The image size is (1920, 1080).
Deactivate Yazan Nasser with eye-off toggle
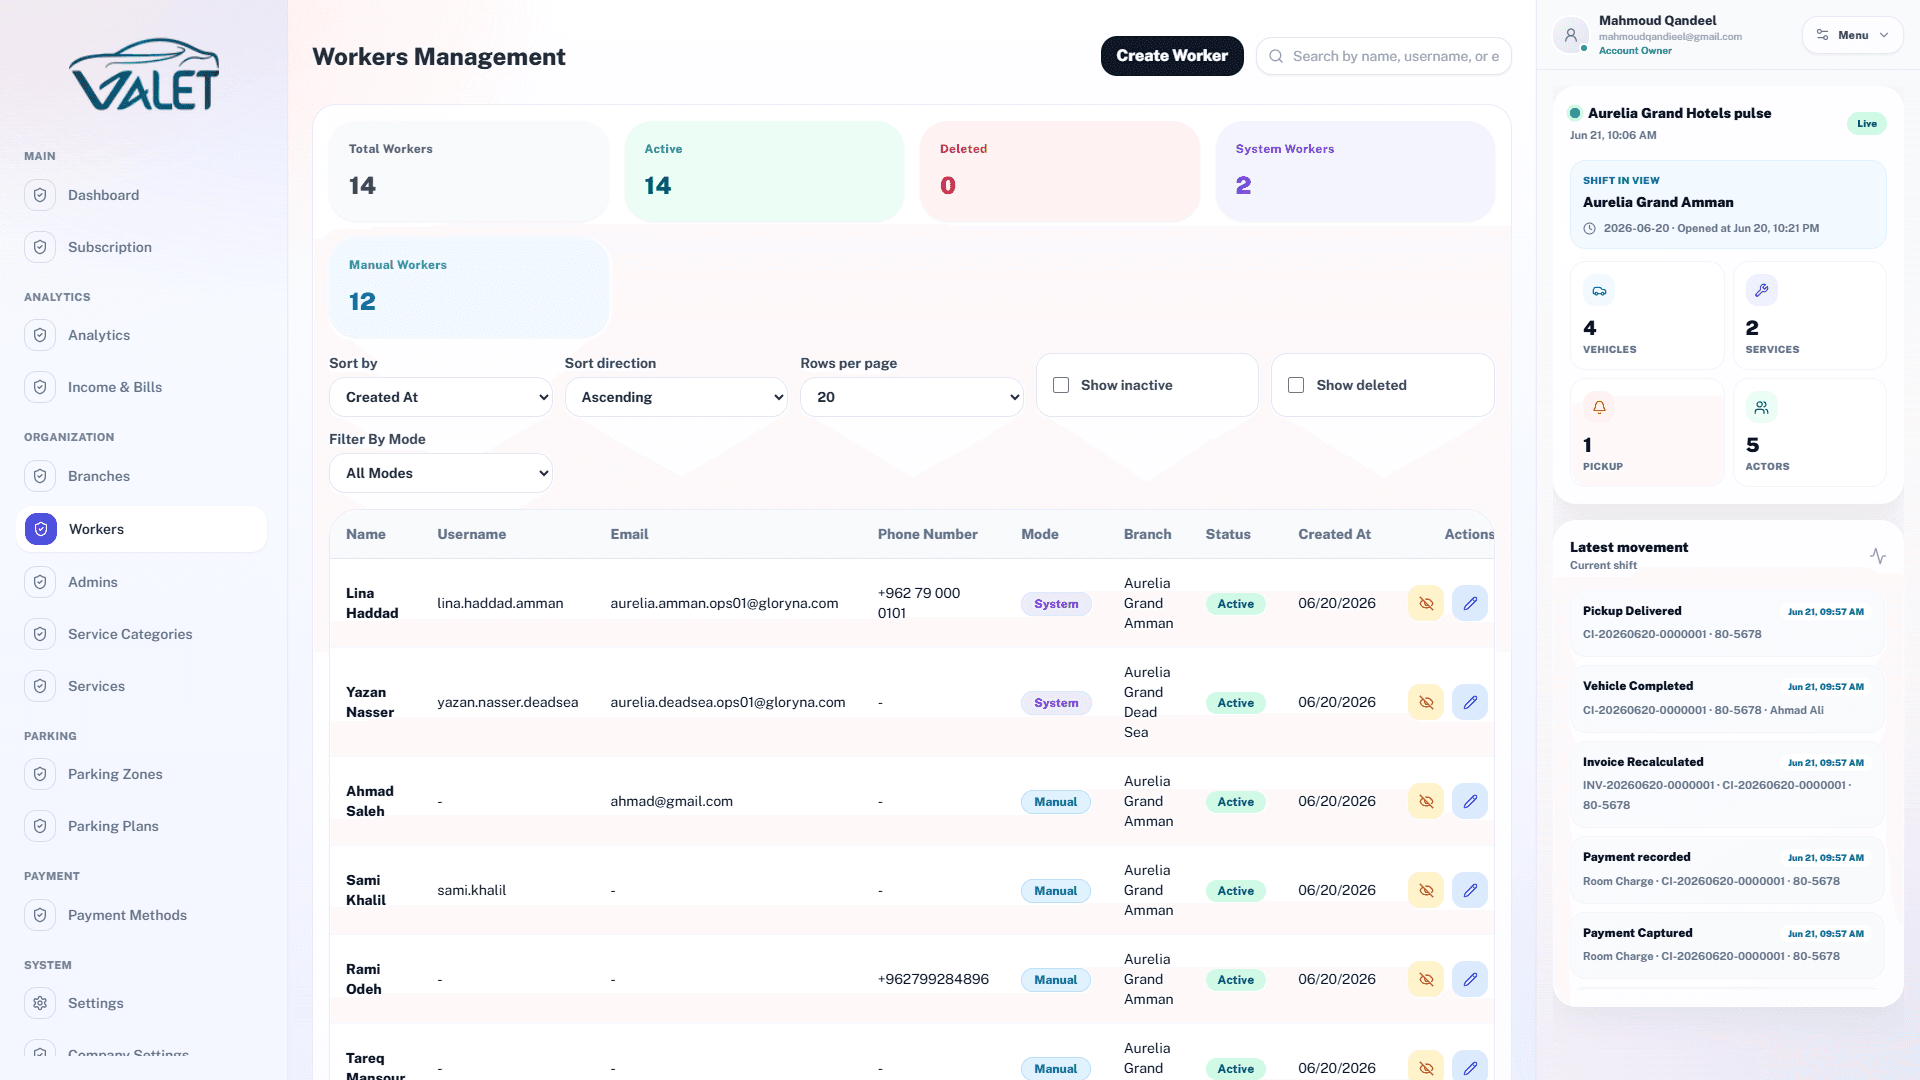(x=1426, y=702)
